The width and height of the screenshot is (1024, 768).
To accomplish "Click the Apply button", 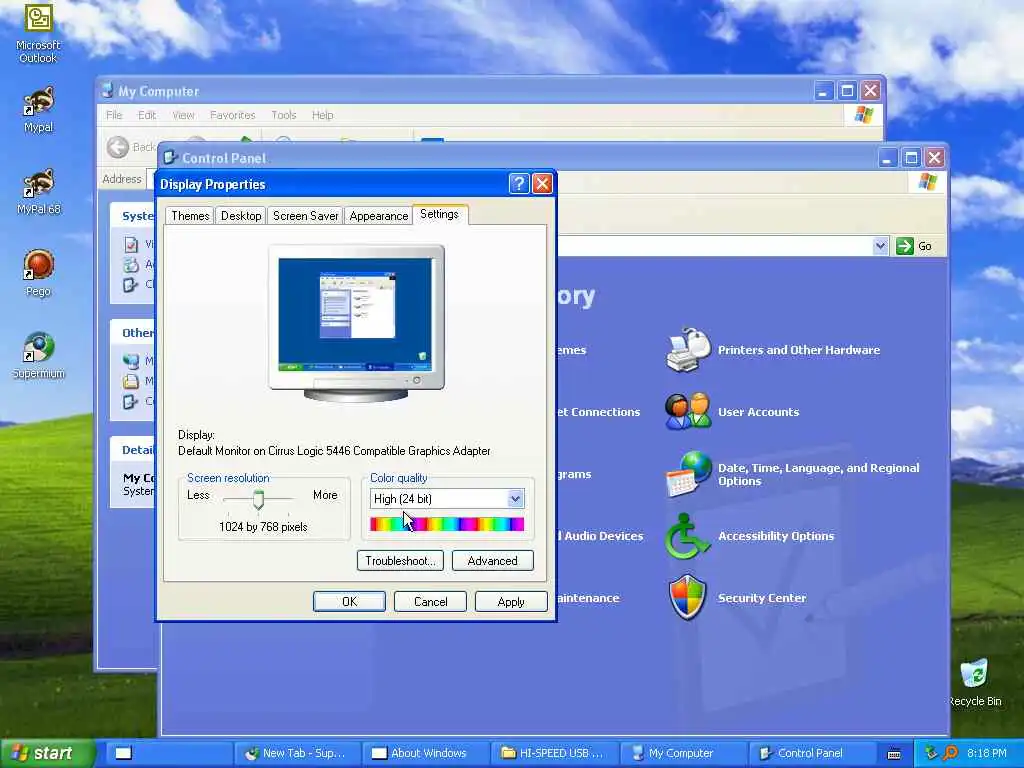I will (511, 601).
